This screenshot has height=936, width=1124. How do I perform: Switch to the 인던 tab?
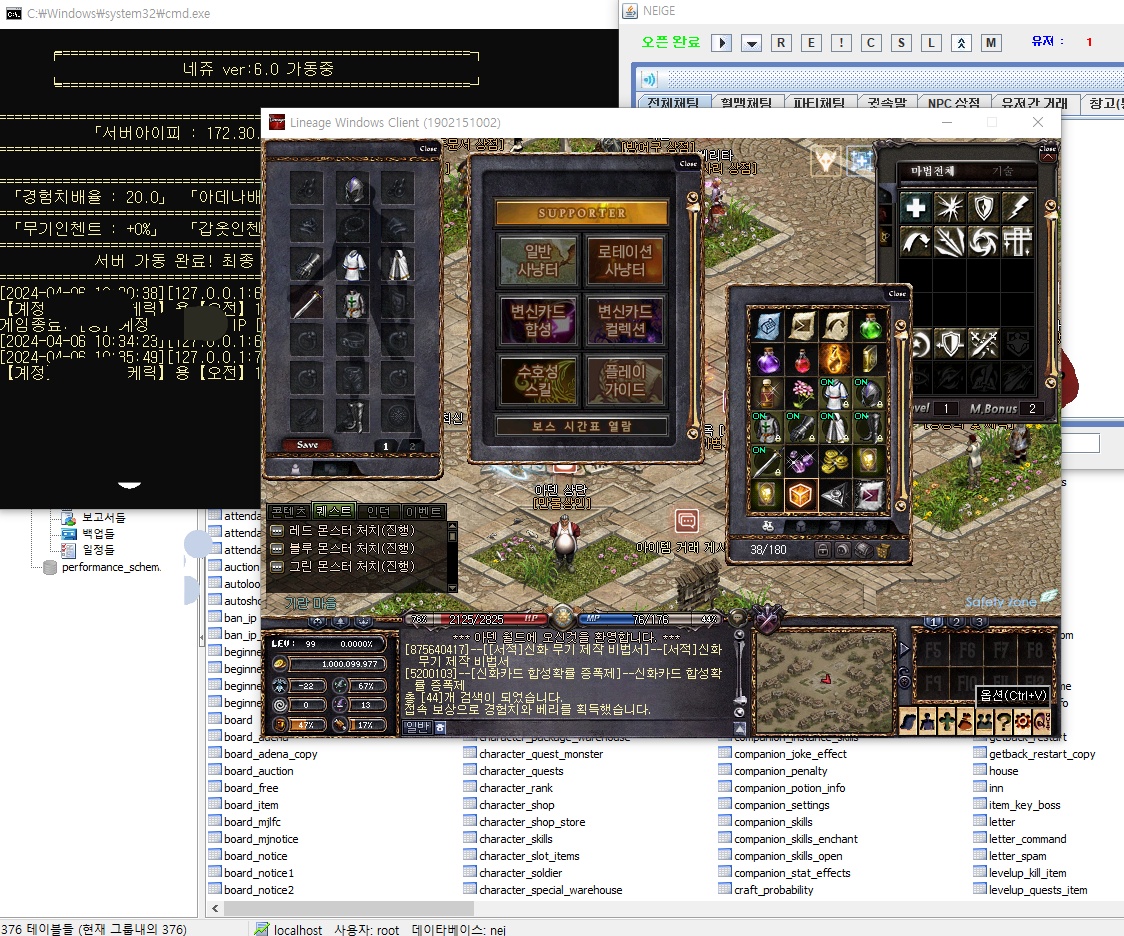(378, 512)
